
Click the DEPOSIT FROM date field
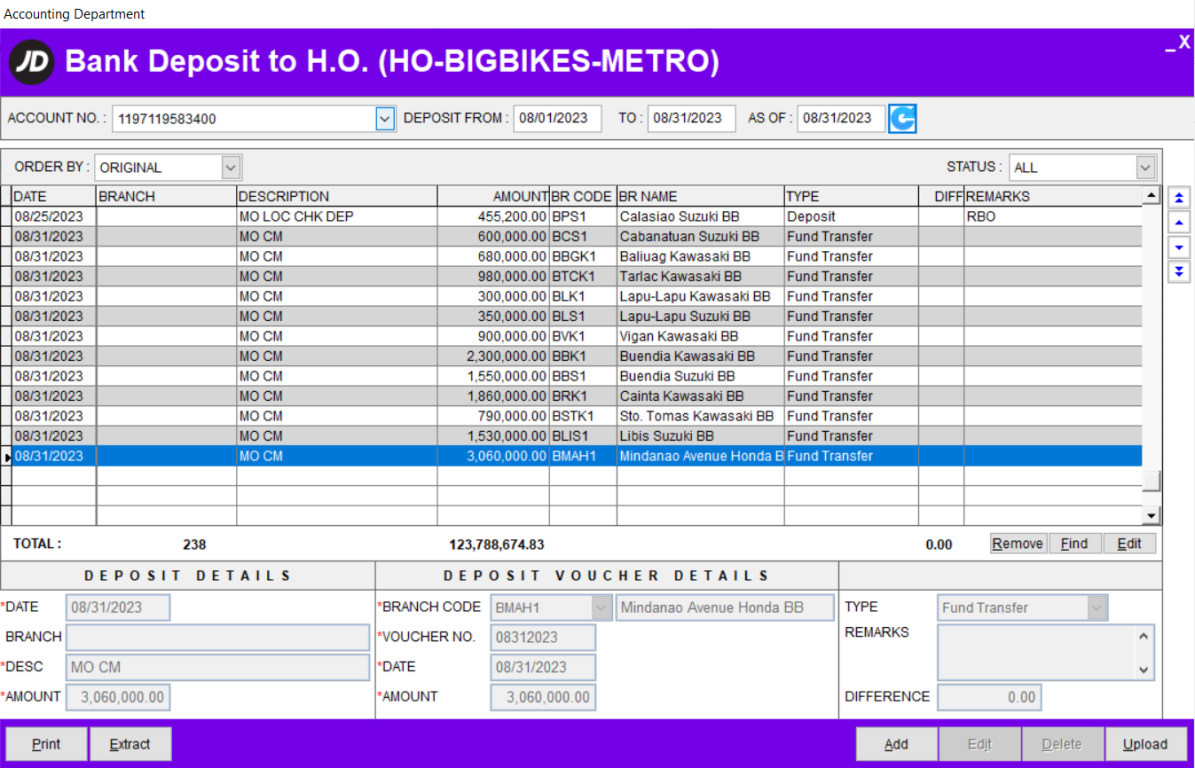click(x=557, y=119)
